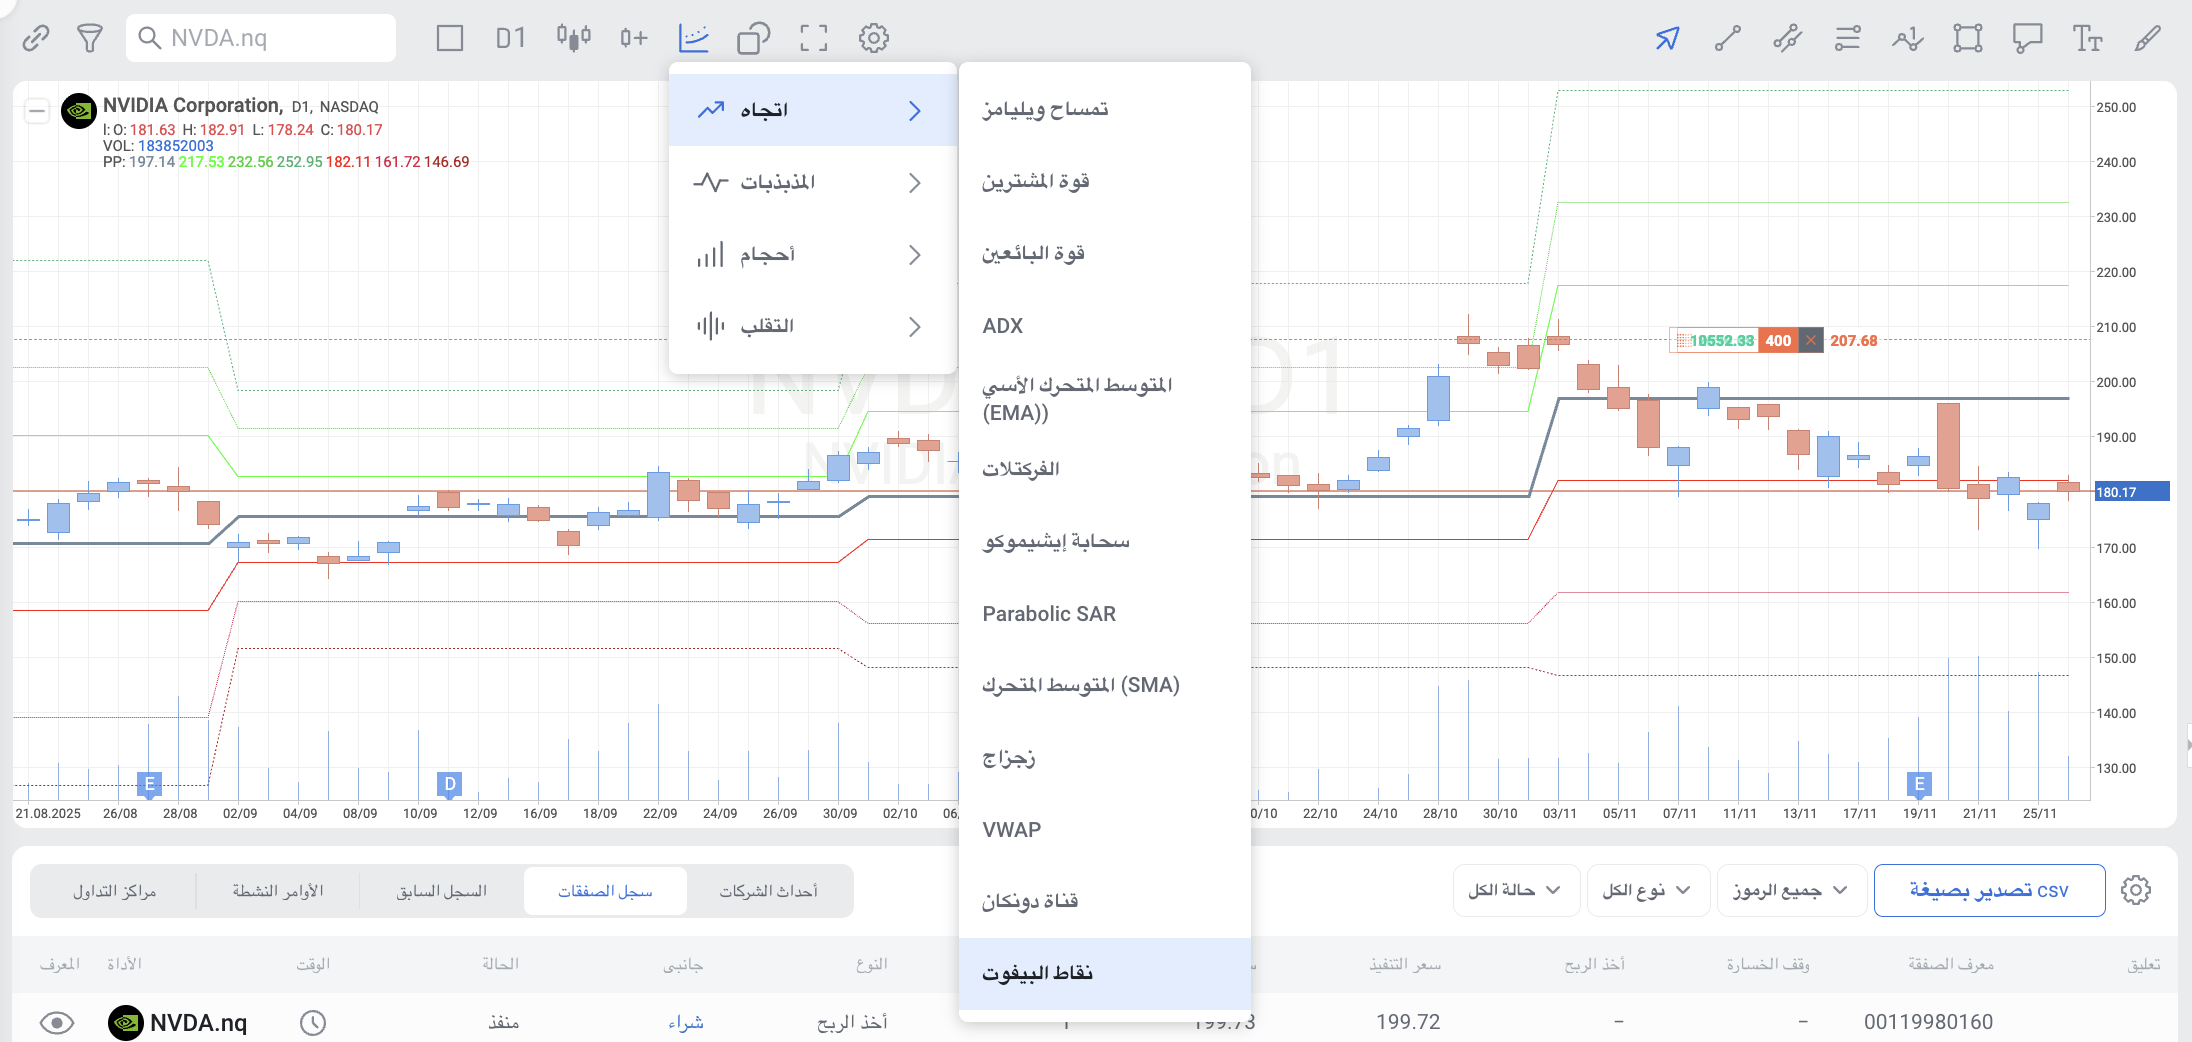Open the filter funnel icon
This screenshot has width=2192, height=1042.
(x=90, y=38)
